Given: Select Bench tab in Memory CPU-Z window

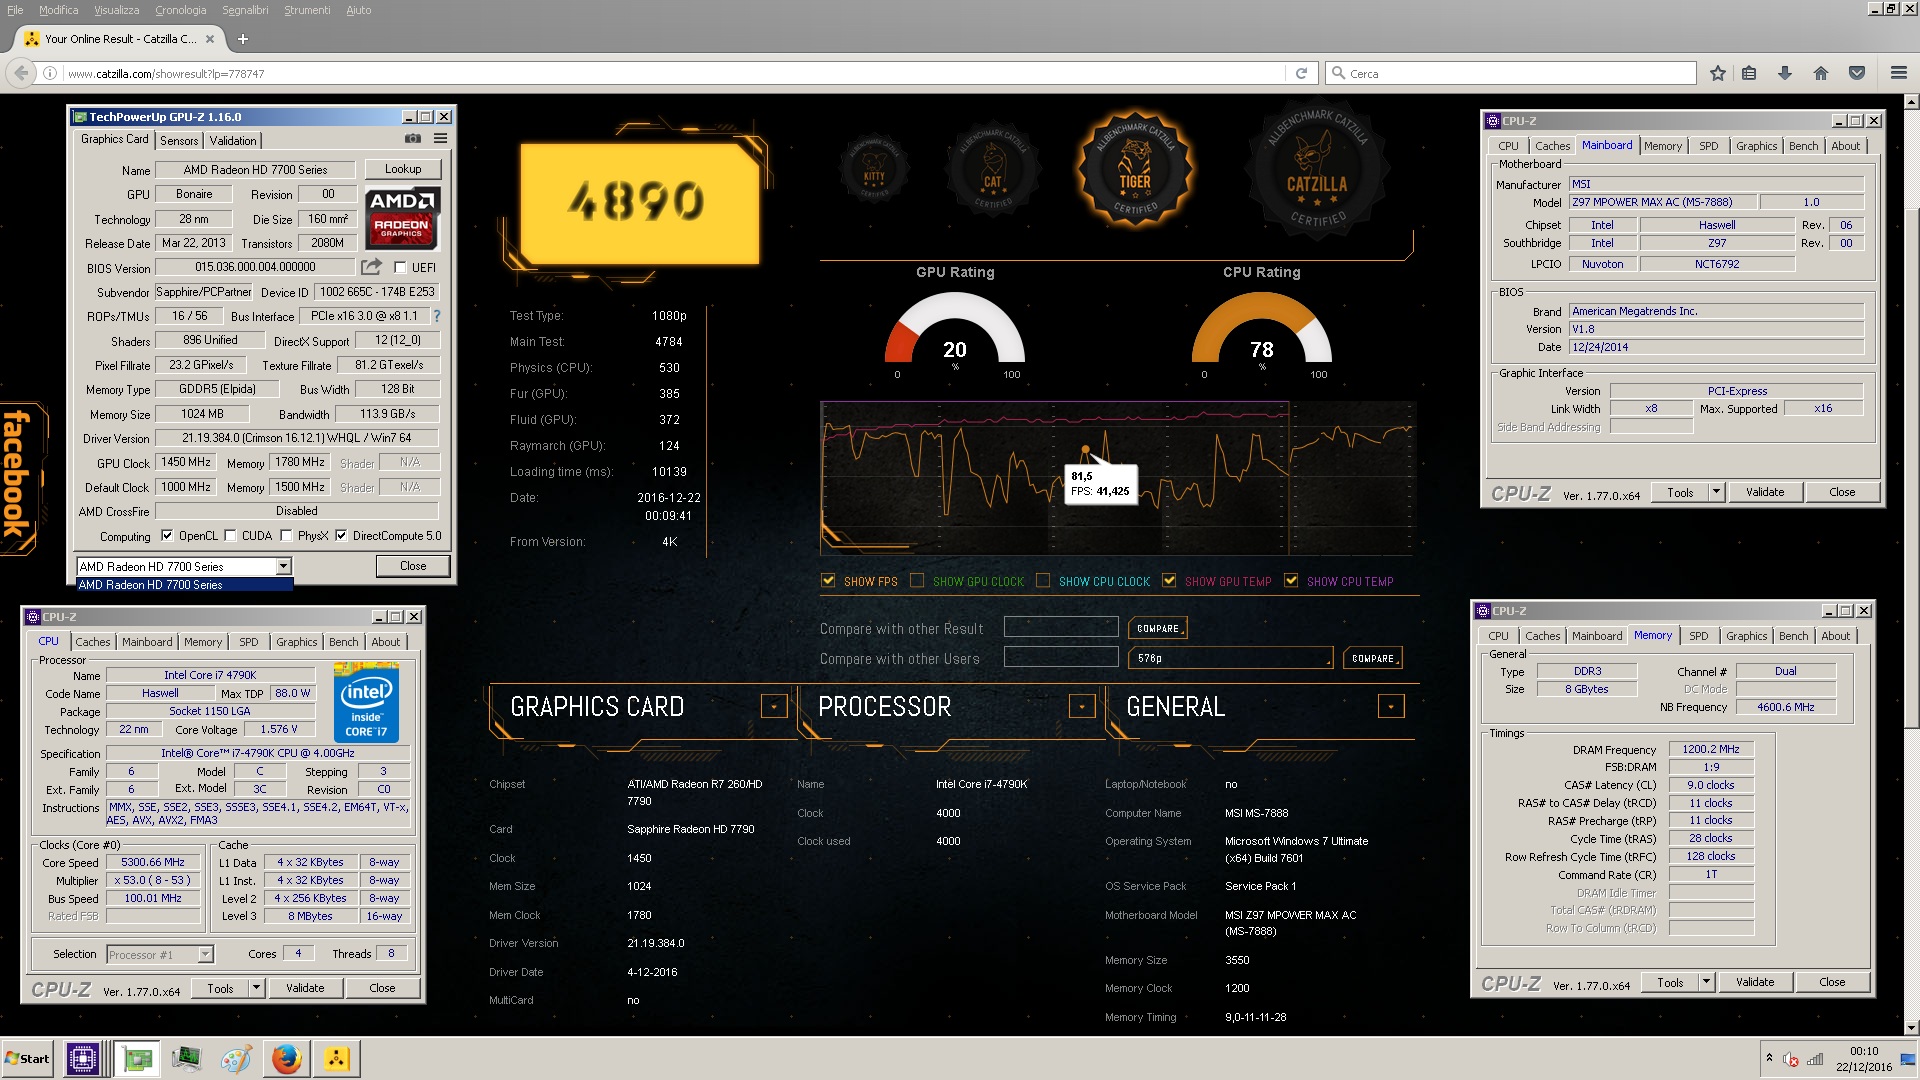Looking at the screenshot, I should tap(1793, 636).
